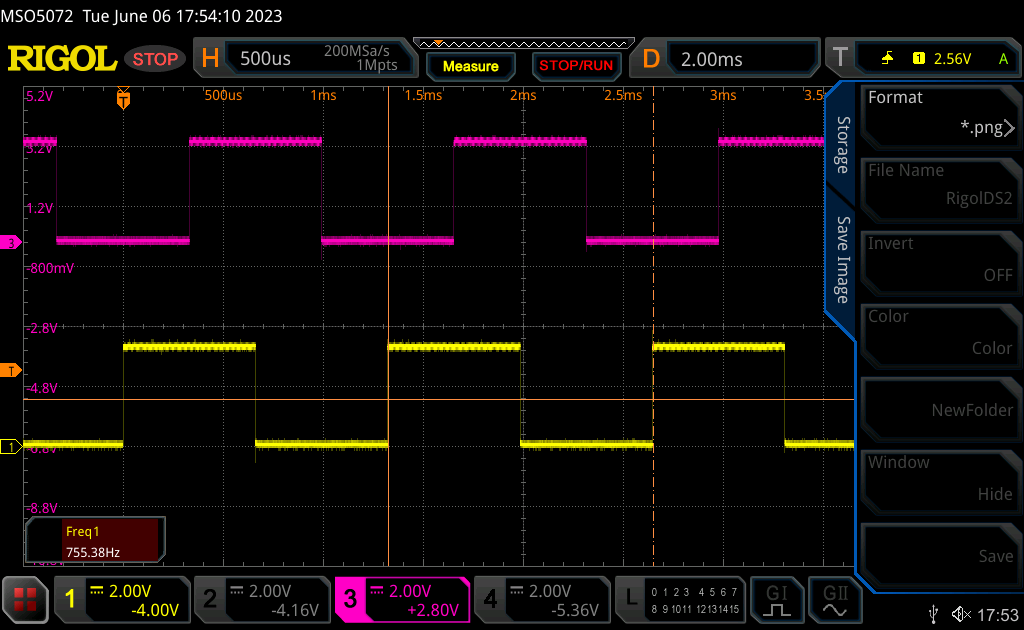1024x630 pixels.
Task: Tap the waveform memory position bar
Action: (524, 44)
